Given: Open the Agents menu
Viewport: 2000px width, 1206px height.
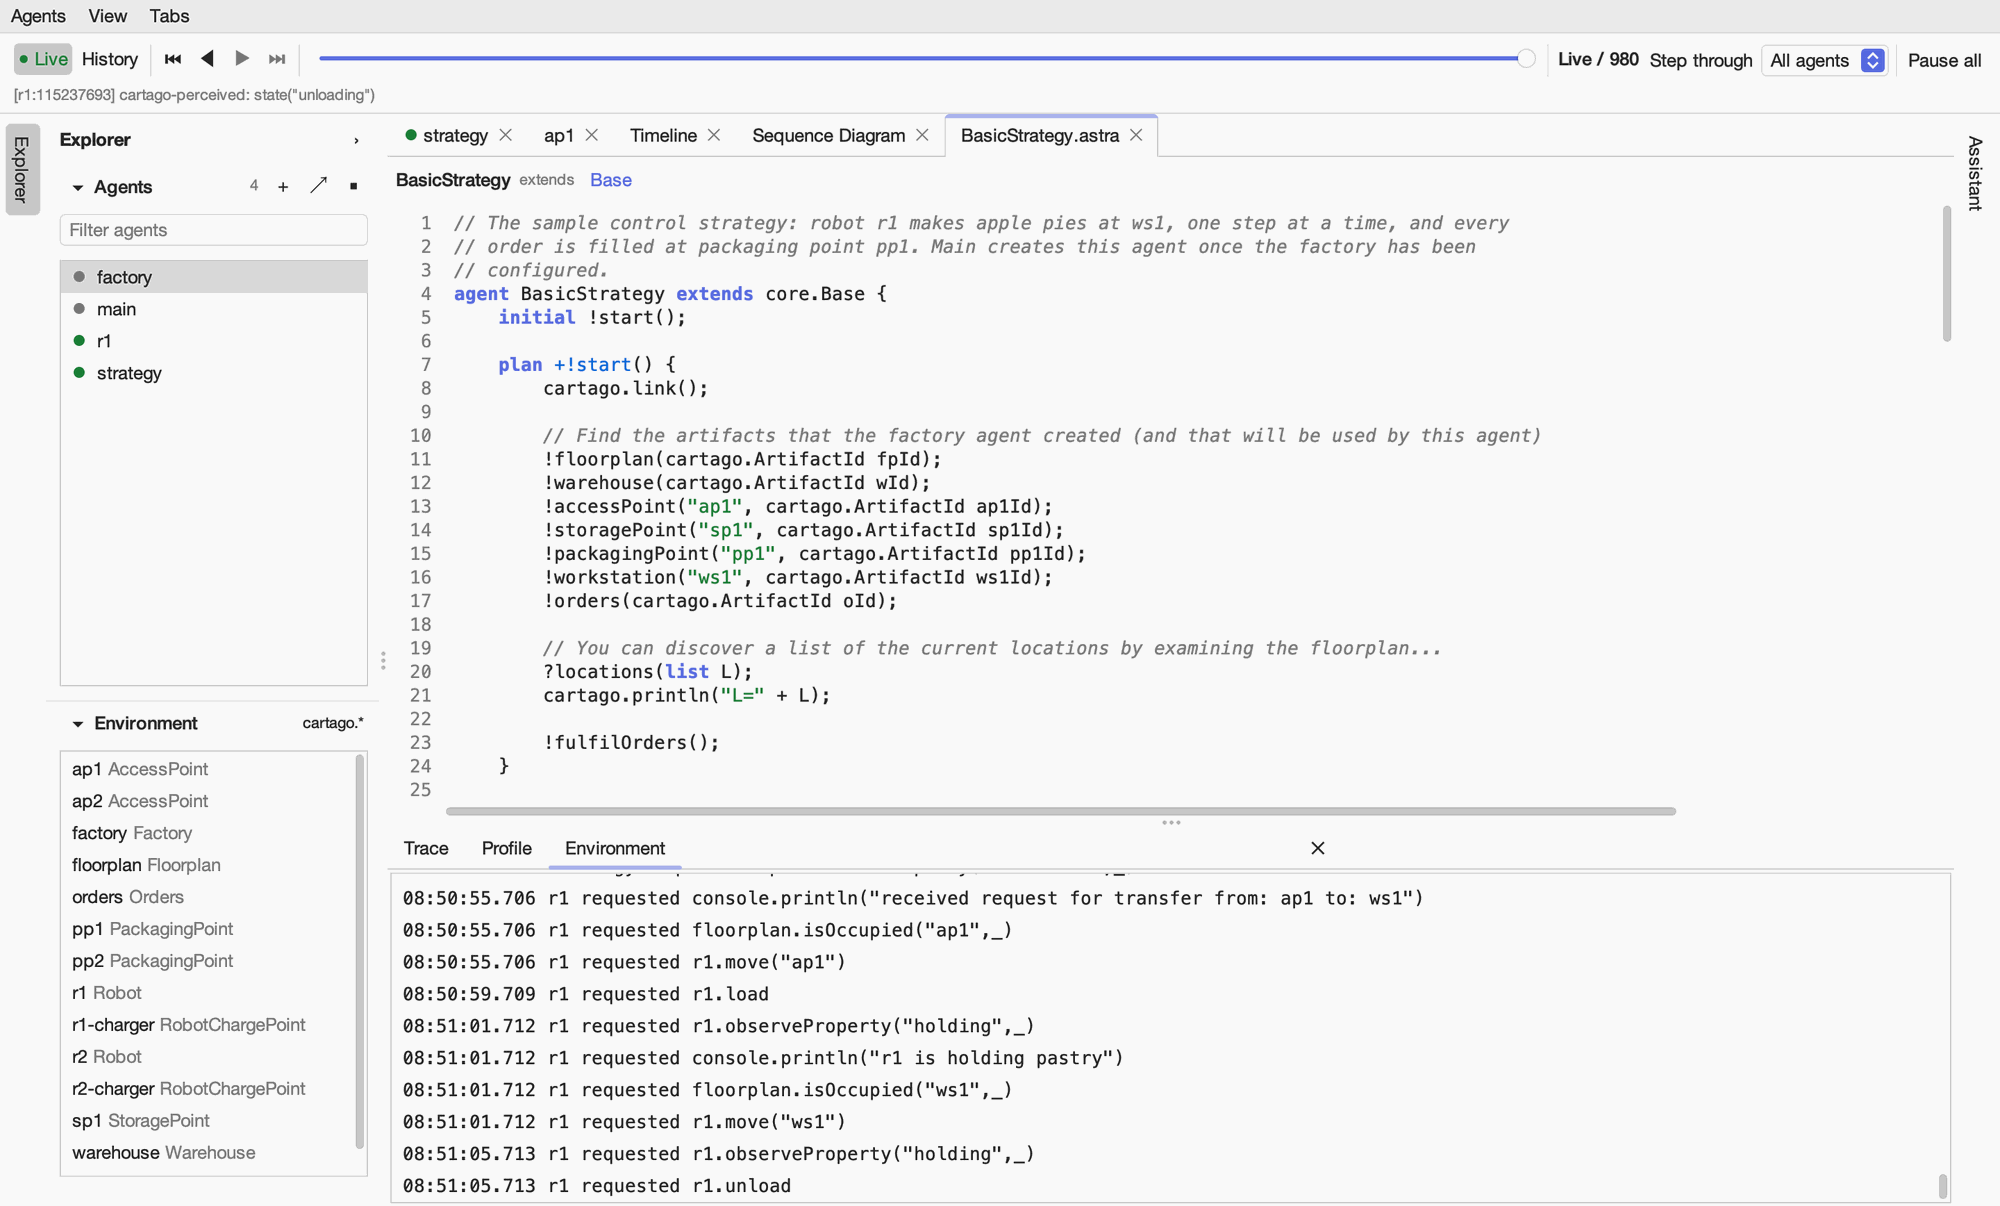Looking at the screenshot, I should tap(38, 16).
